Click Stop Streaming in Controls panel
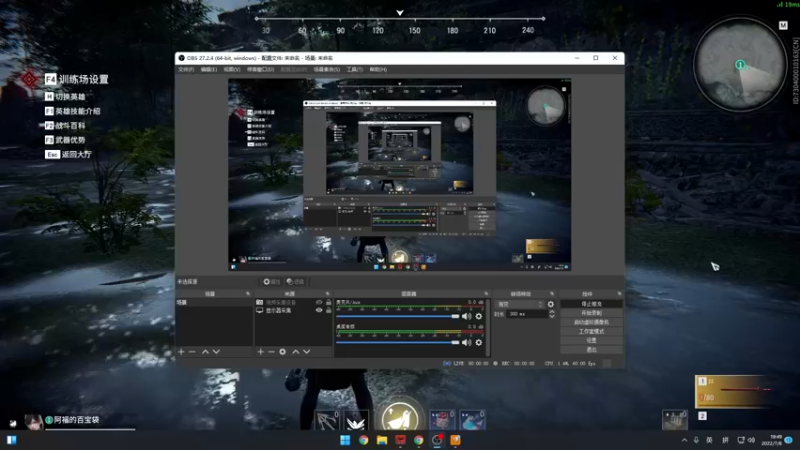The width and height of the screenshot is (800, 450). [591, 304]
